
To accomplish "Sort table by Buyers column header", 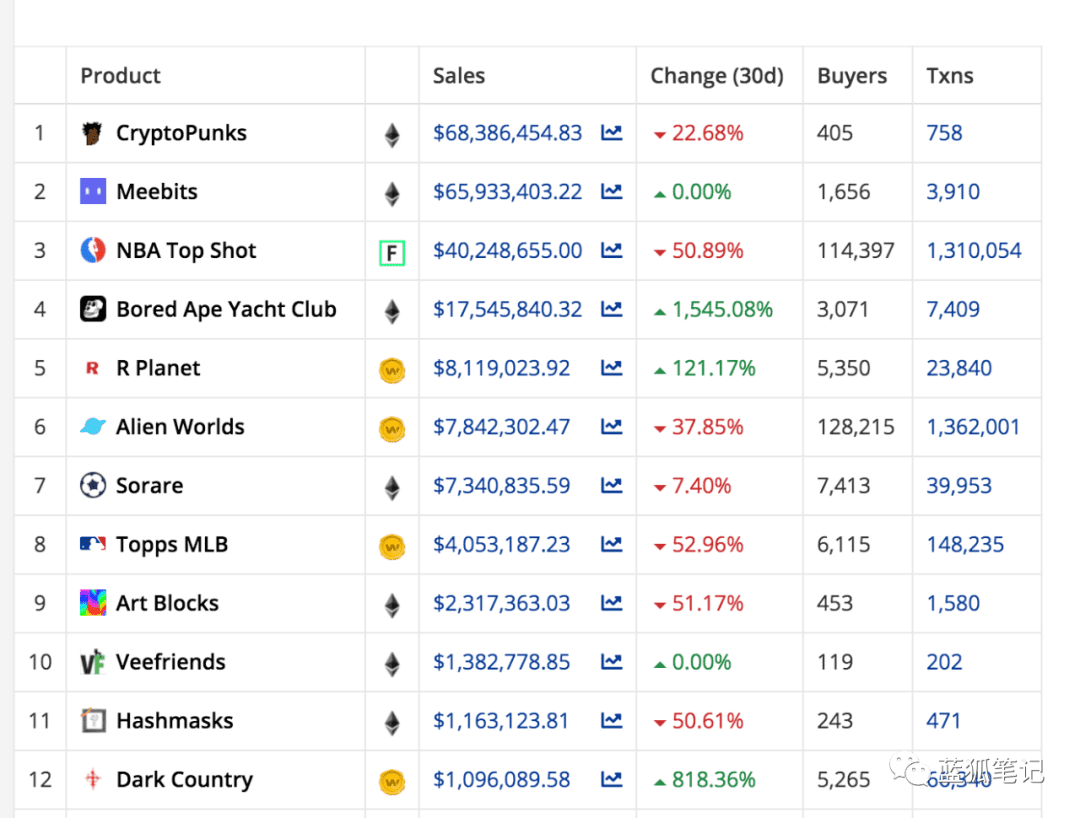I will (x=852, y=76).
